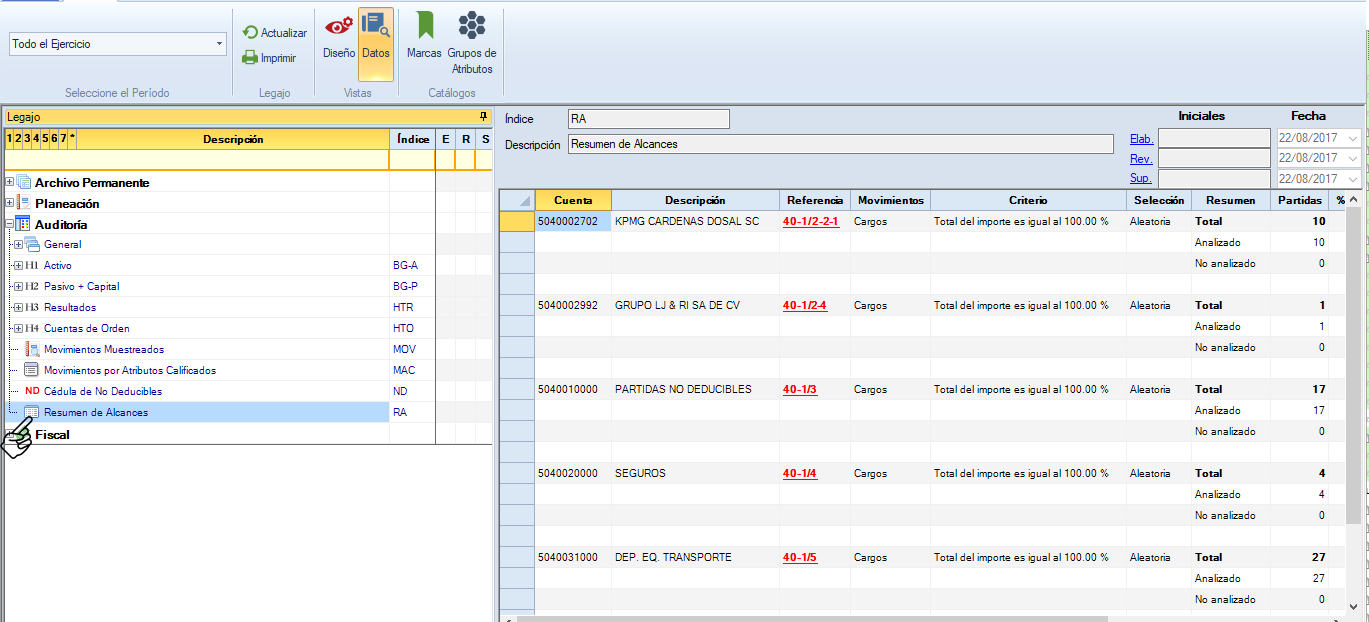Open Cédula de No Deducibles item
Image resolution: width=1369 pixels, height=622 pixels.
click(x=102, y=391)
